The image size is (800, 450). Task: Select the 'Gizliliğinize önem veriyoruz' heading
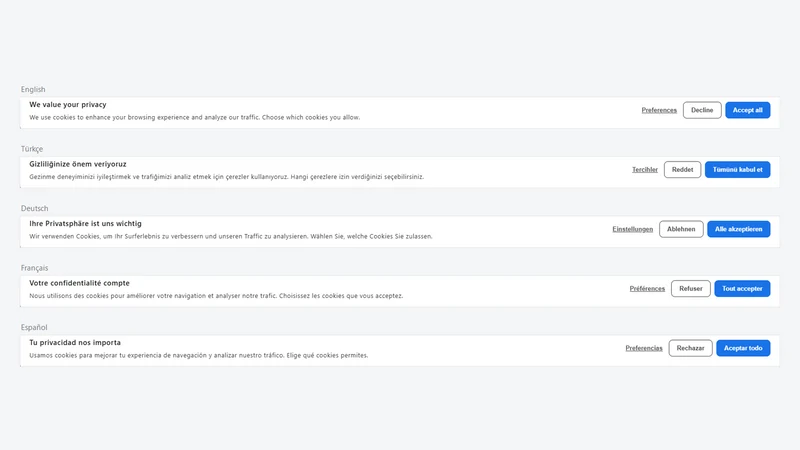78,164
